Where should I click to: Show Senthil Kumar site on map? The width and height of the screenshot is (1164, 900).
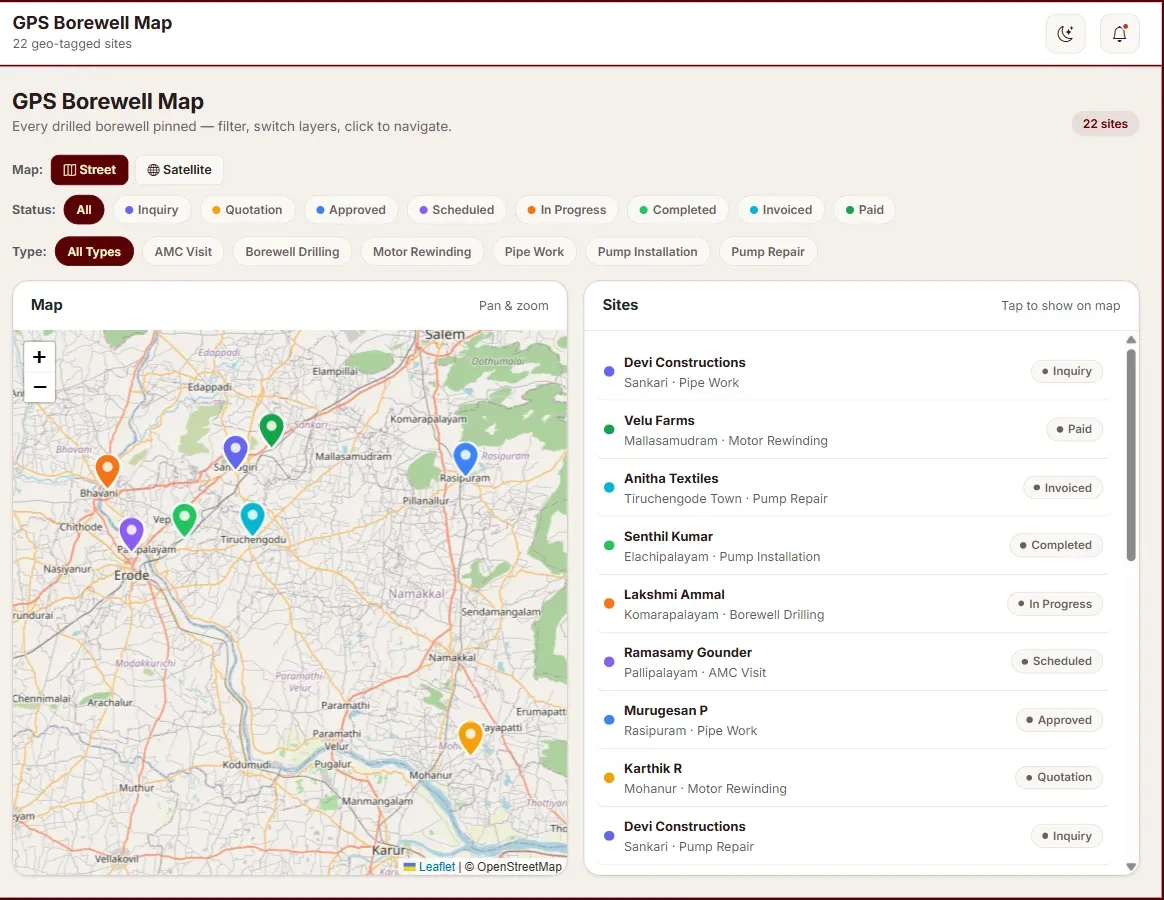(852, 546)
